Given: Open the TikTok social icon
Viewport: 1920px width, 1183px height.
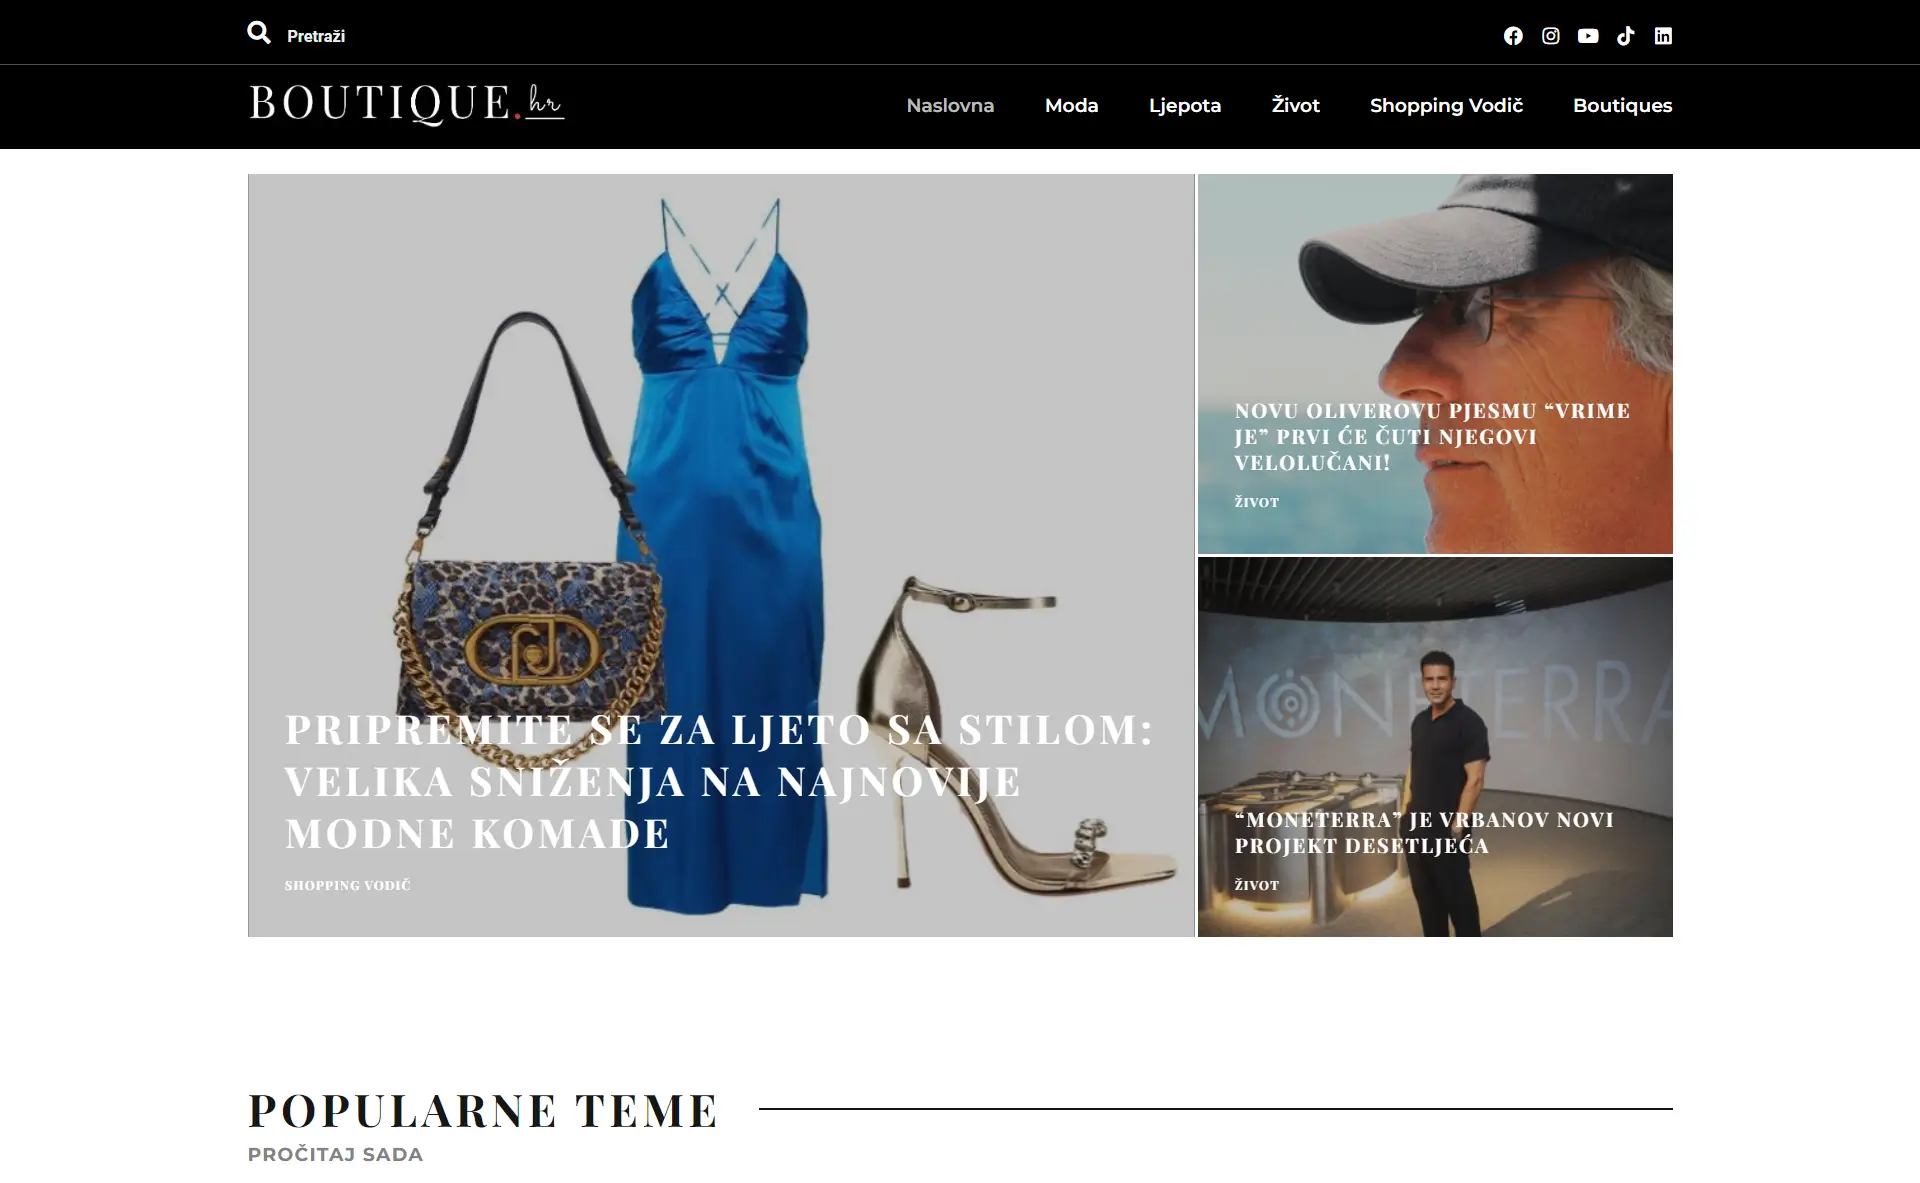Looking at the screenshot, I should [x=1626, y=36].
